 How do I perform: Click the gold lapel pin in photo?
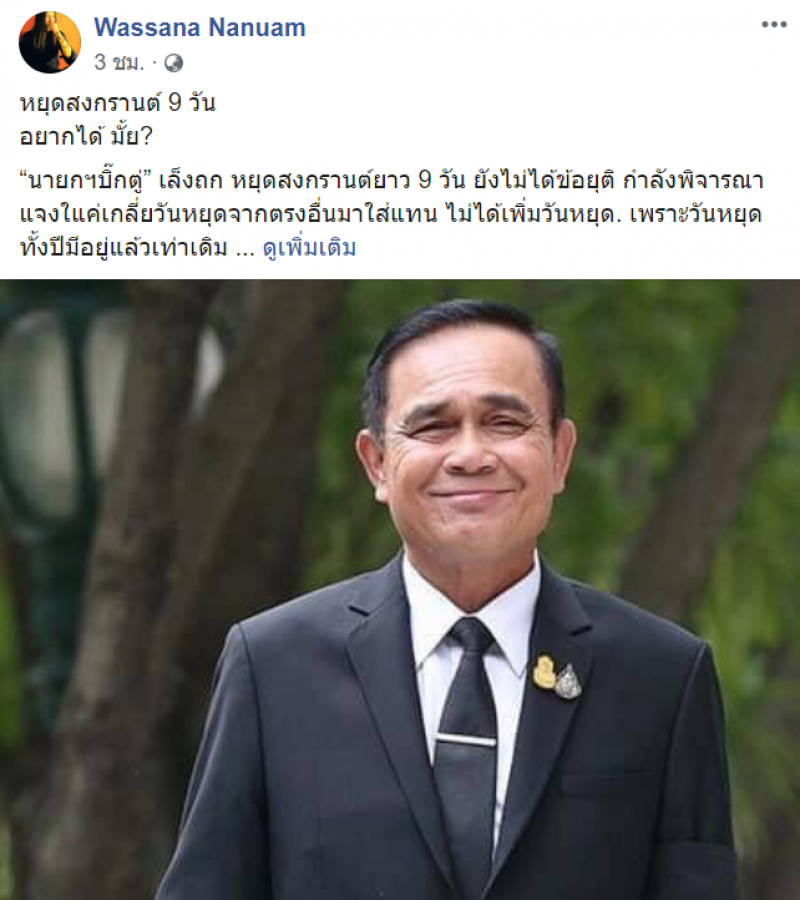pyautogui.click(x=544, y=672)
